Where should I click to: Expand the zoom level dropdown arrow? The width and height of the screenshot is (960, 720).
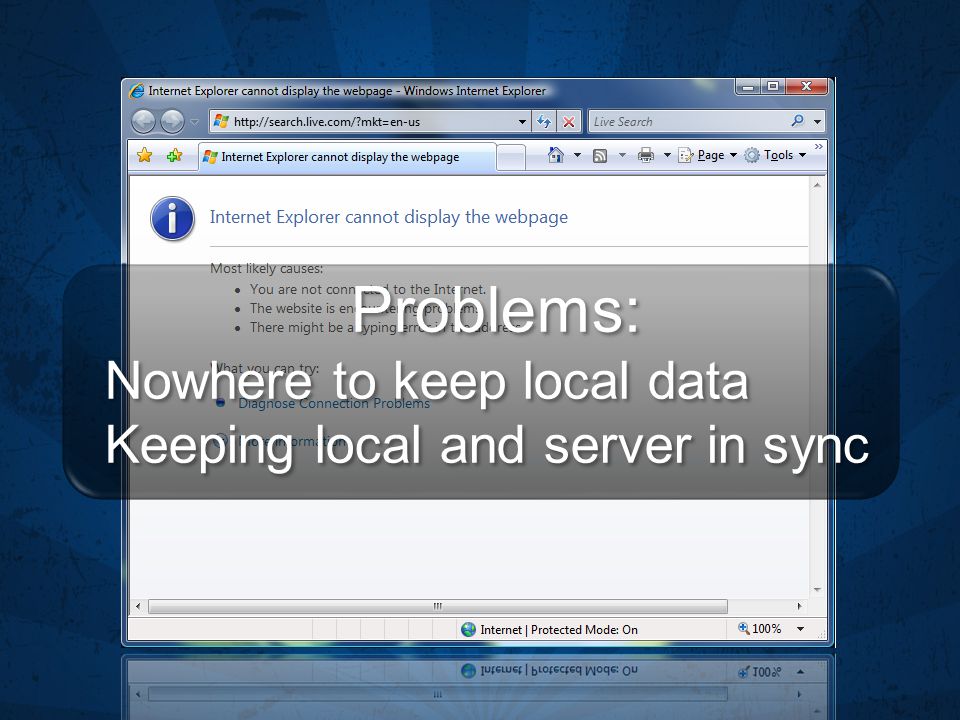click(800, 629)
